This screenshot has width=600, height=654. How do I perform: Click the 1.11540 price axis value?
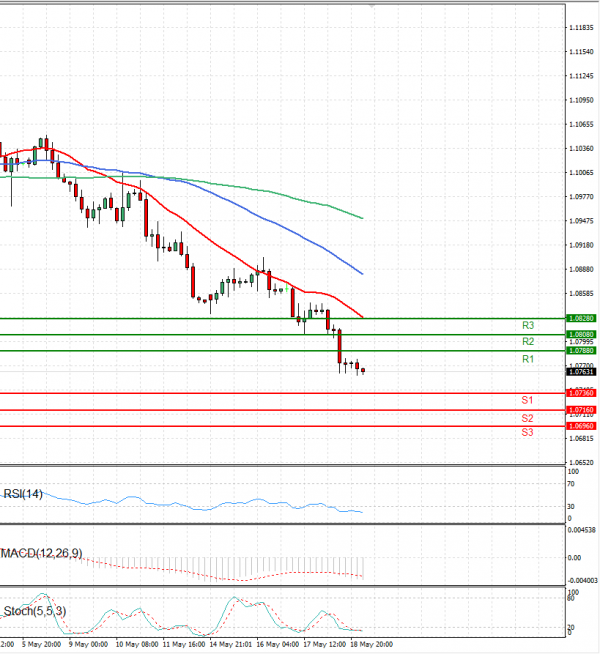pyautogui.click(x=581, y=52)
